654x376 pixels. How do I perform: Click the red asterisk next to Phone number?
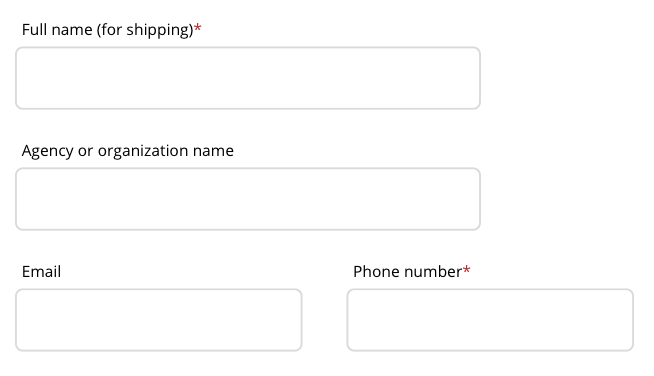pyautogui.click(x=467, y=270)
